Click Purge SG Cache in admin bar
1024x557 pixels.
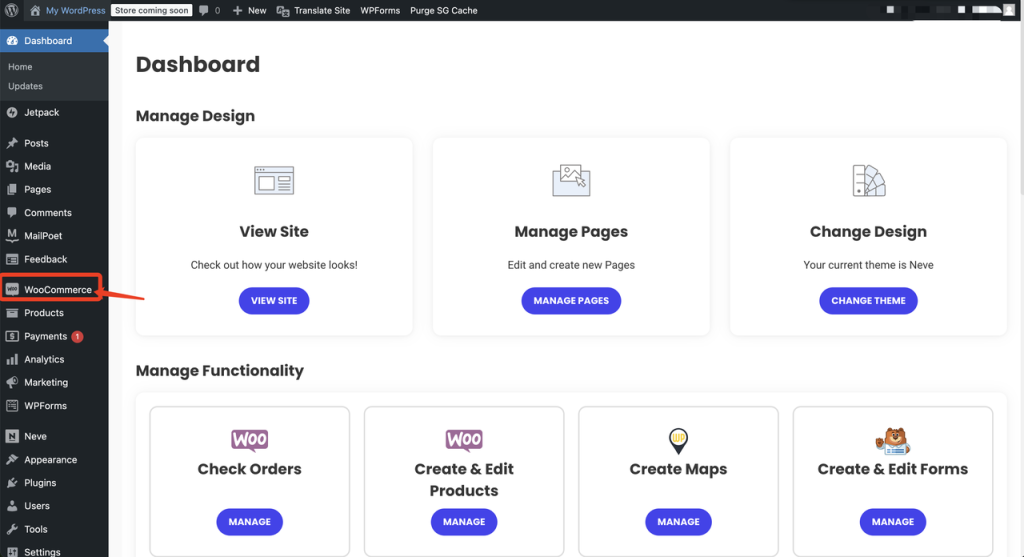444,11
